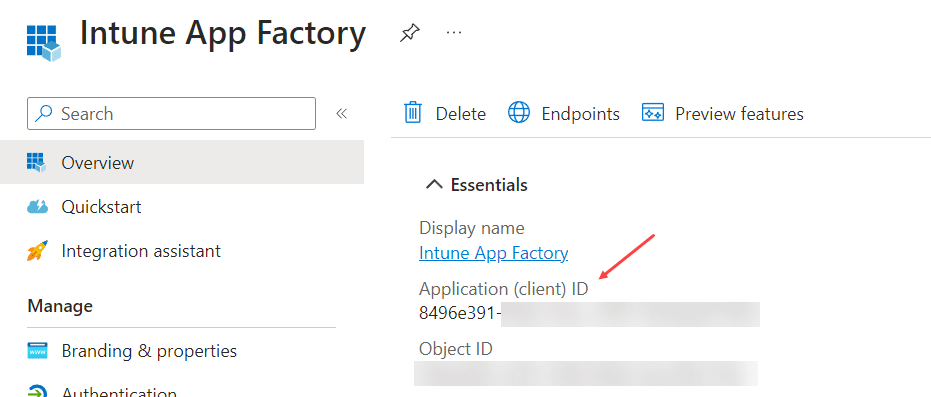
Task: Click the Preview features icon
Action: pyautogui.click(x=653, y=112)
